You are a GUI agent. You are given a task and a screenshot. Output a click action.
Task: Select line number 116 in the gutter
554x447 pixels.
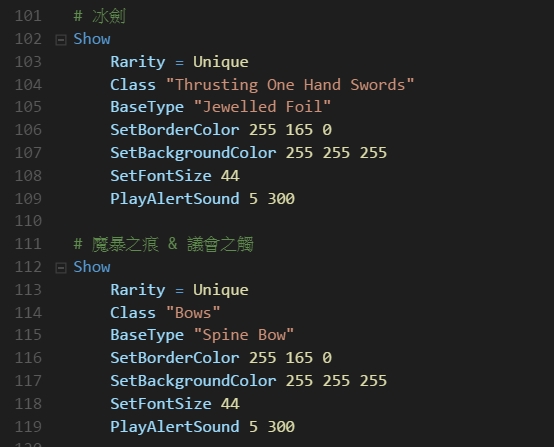(x=28, y=358)
